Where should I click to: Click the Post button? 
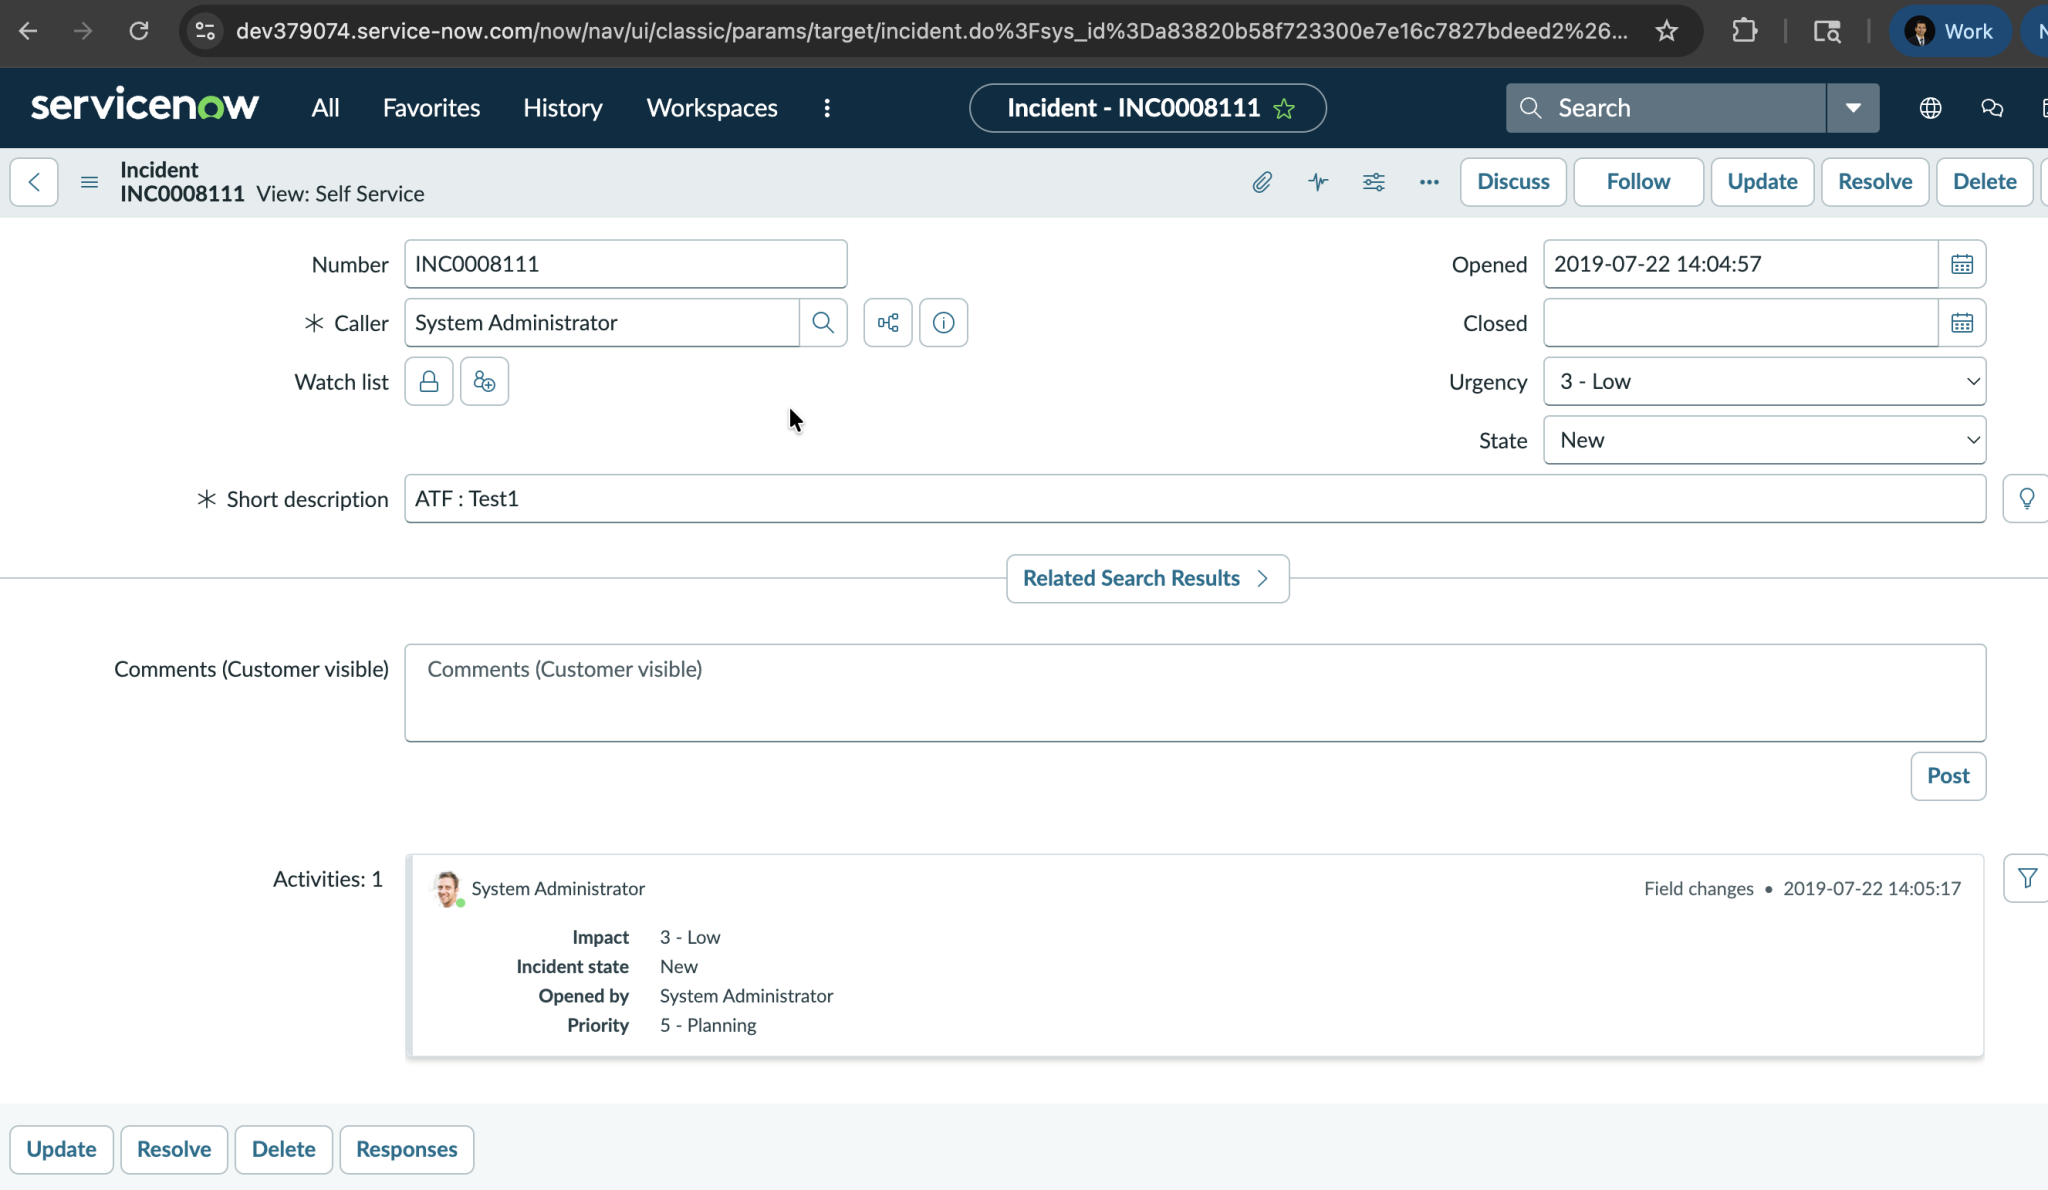1948,776
